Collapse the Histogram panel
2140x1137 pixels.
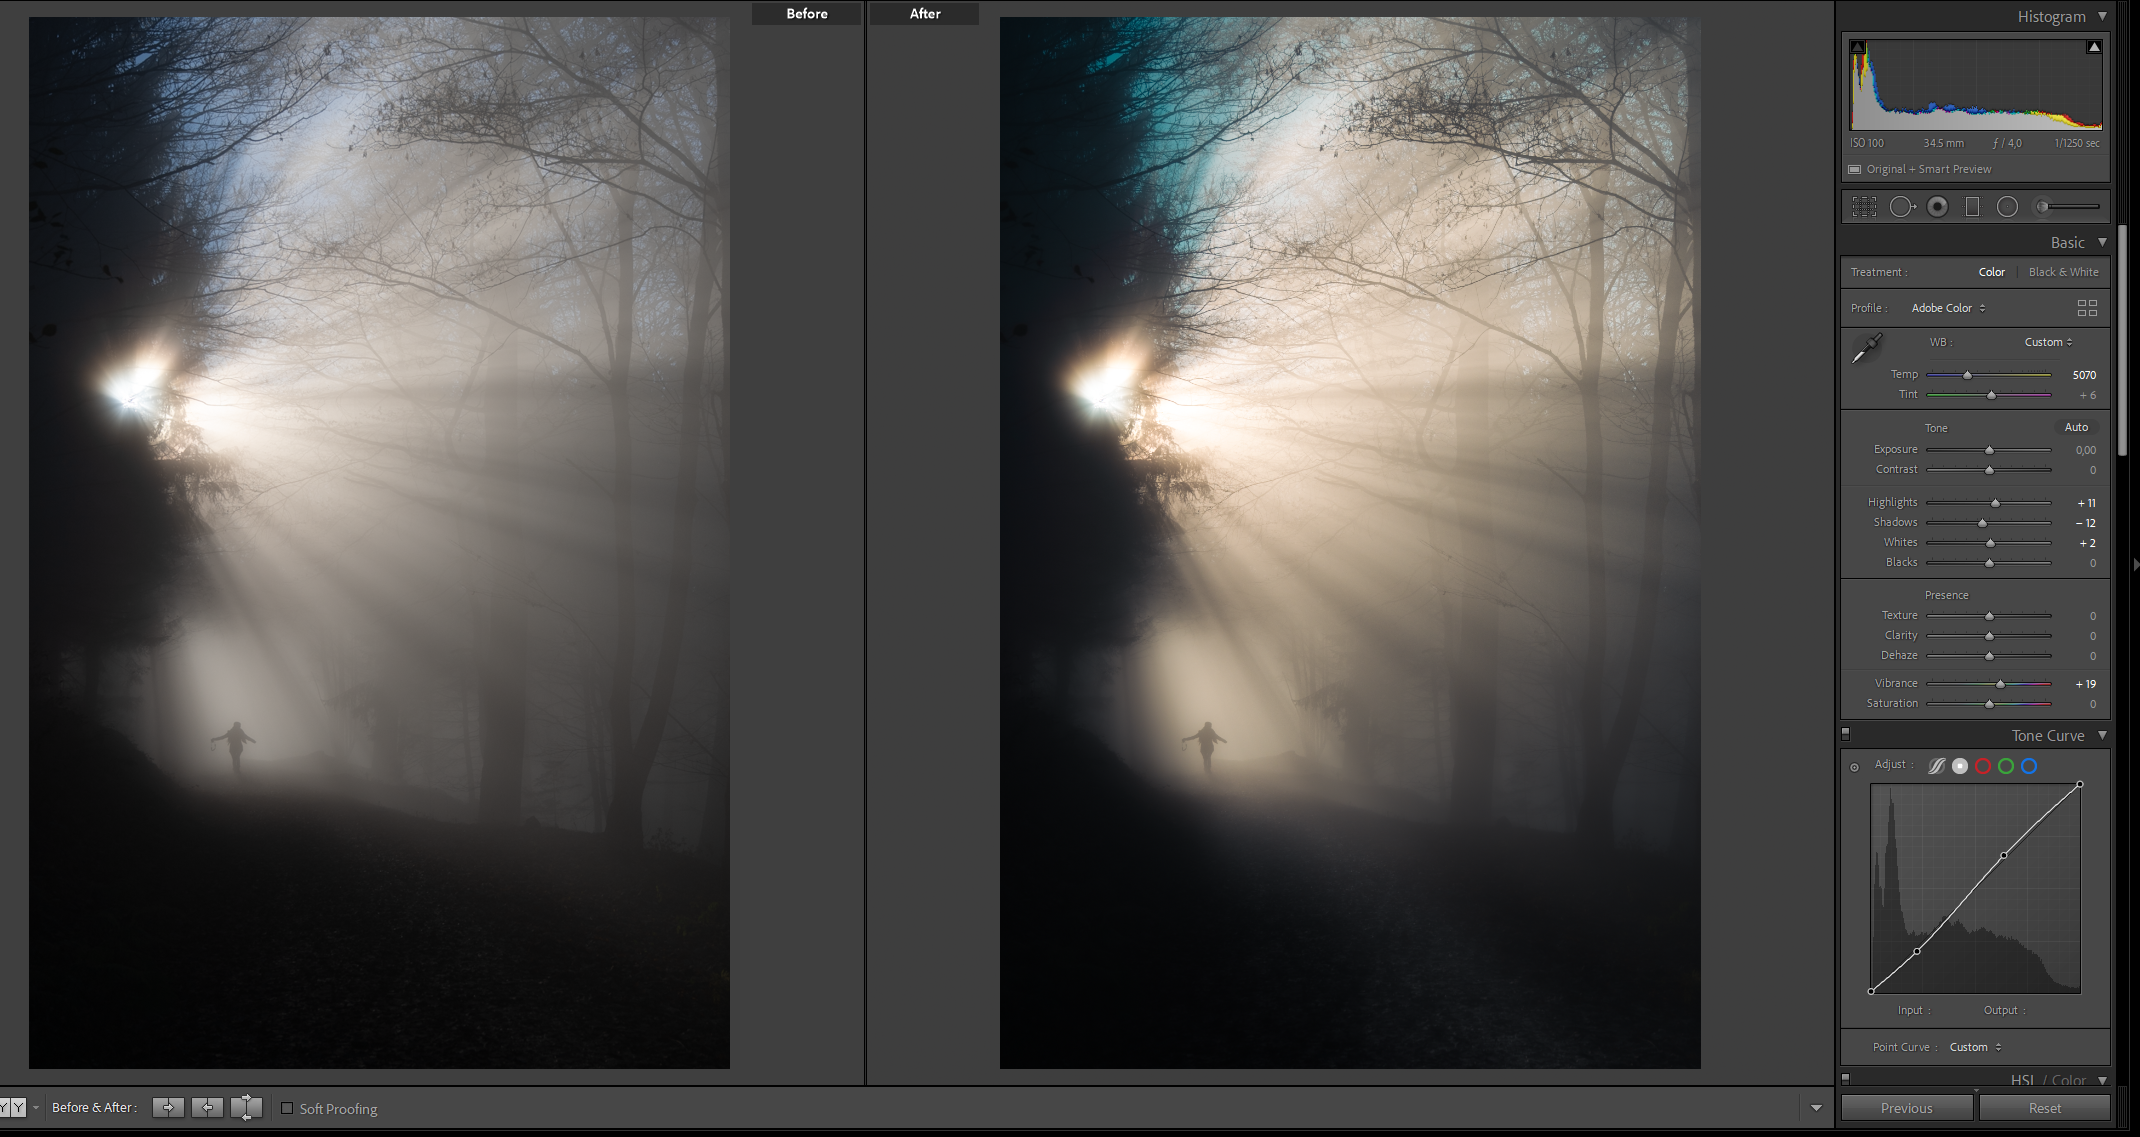point(2102,16)
